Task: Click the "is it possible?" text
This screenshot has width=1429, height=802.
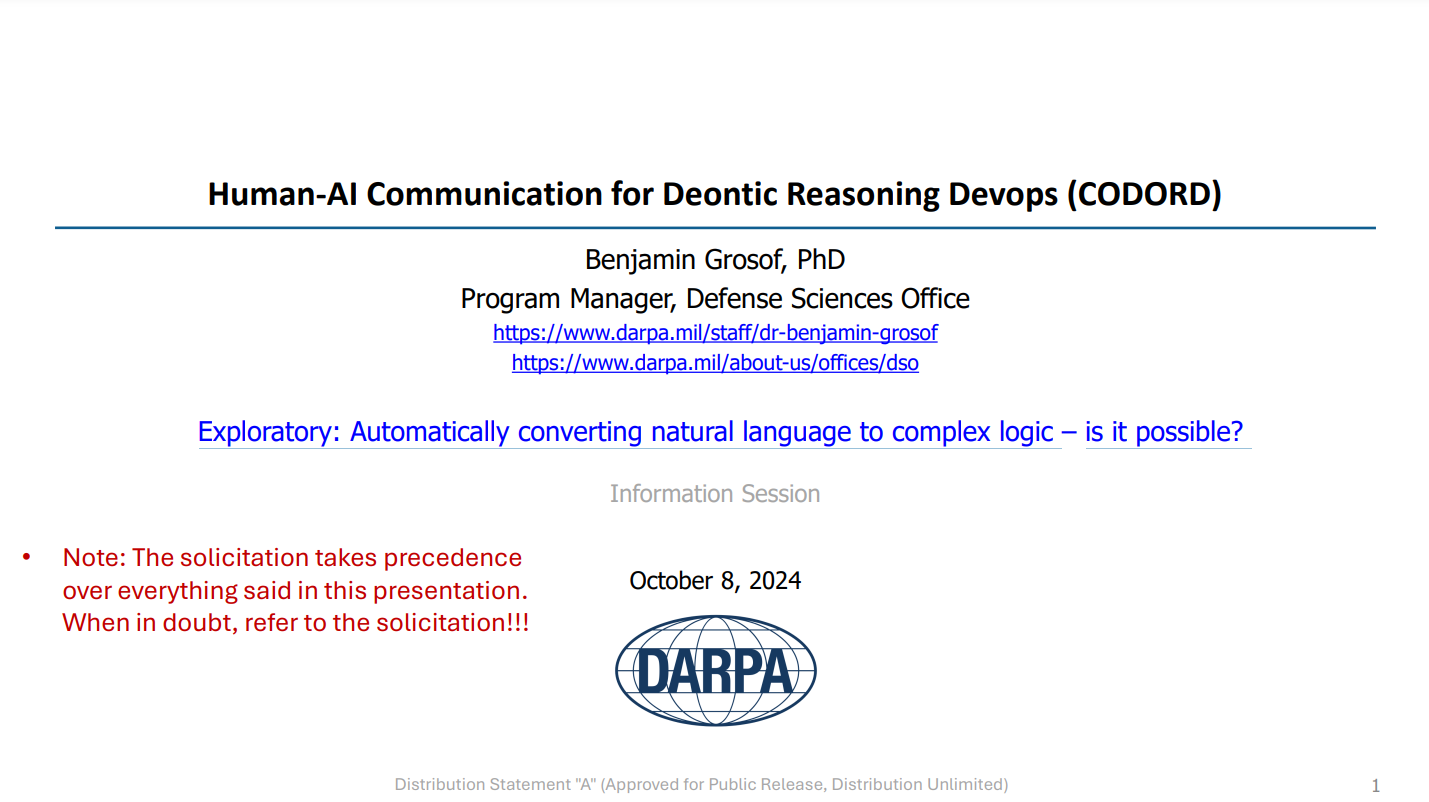Action: (1164, 432)
